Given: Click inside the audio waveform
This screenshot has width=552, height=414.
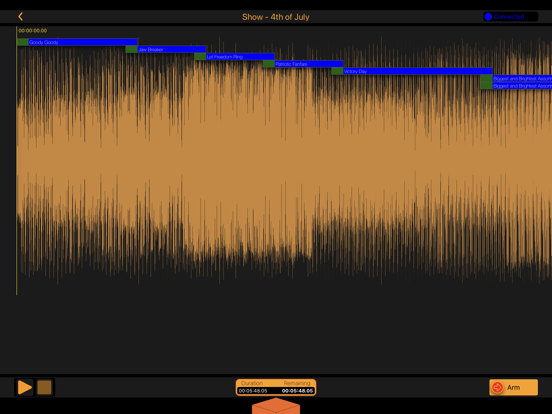Looking at the screenshot, I should click(x=284, y=160).
